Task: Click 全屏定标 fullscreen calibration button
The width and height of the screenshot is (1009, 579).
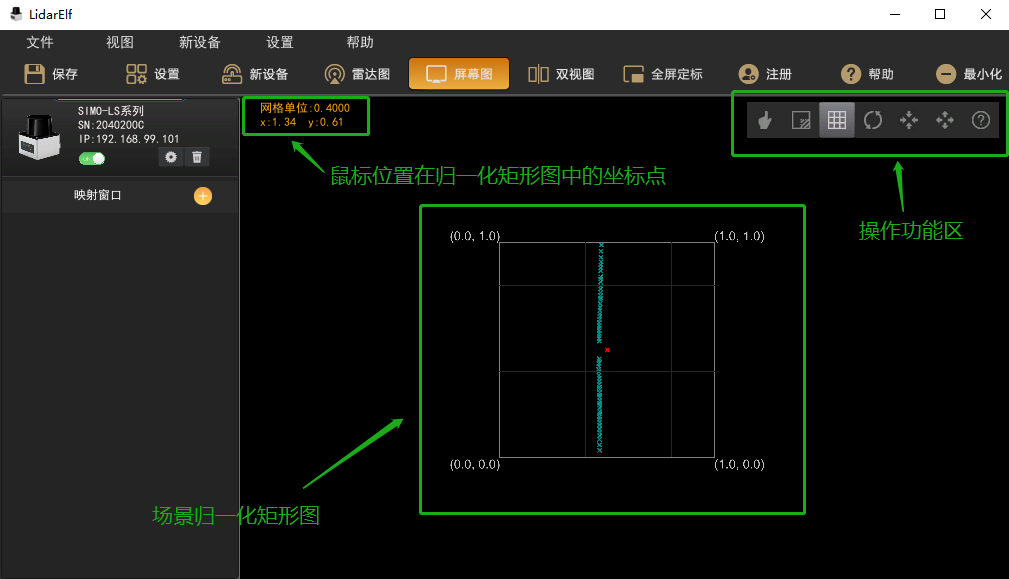Action: point(662,74)
